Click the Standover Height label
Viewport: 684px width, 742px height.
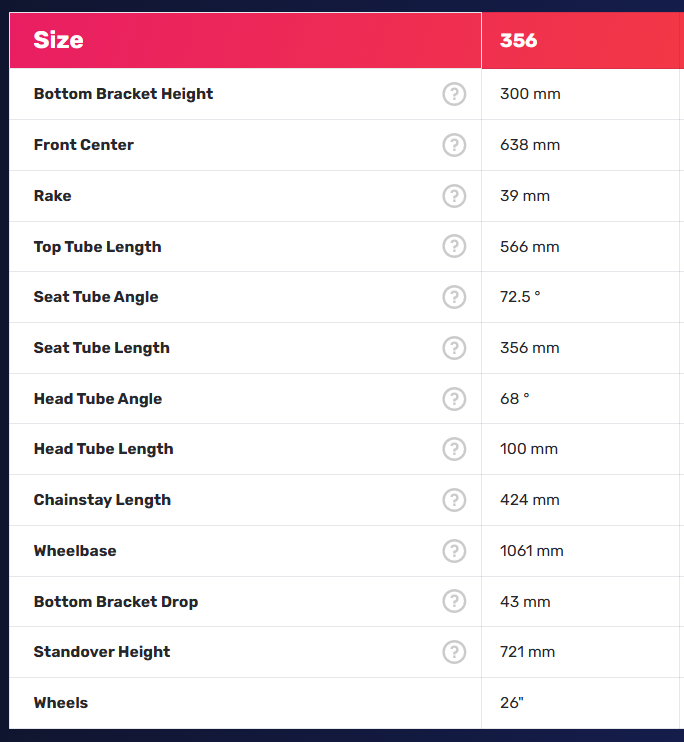[102, 652]
